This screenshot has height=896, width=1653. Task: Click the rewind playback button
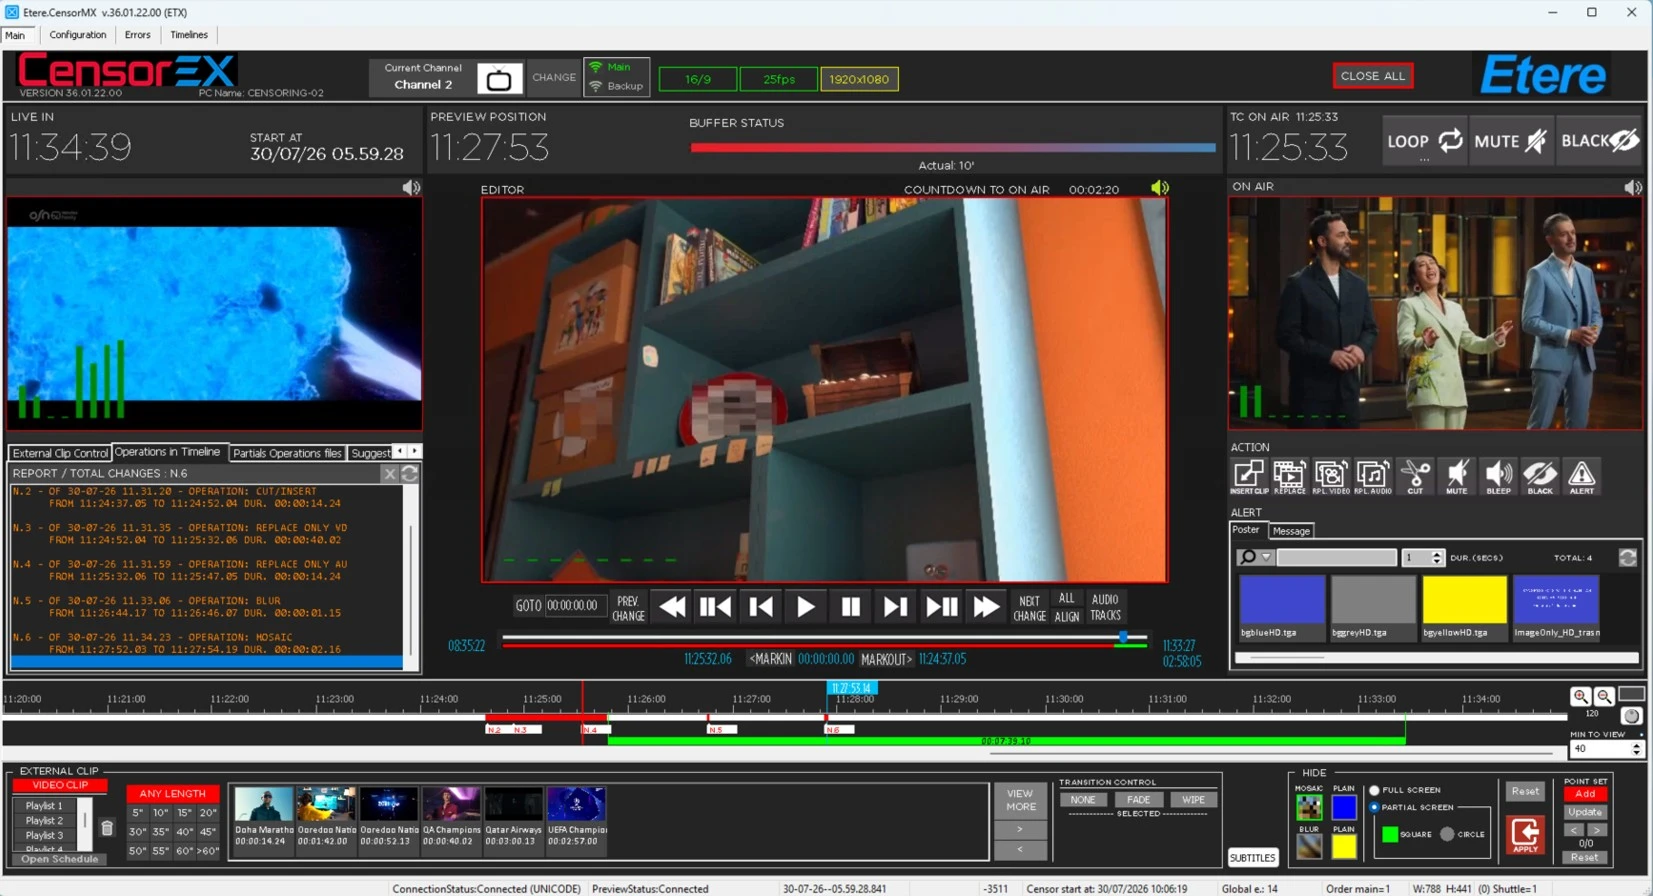[672, 607]
